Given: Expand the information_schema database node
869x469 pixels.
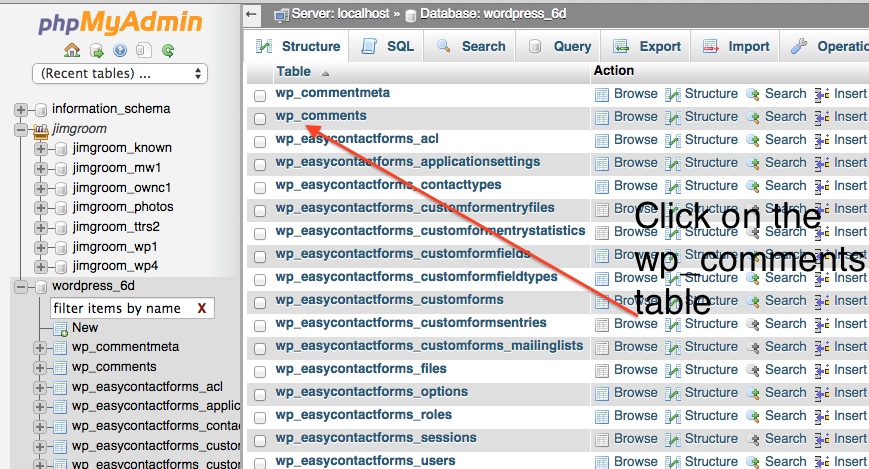Looking at the screenshot, I should (21, 110).
